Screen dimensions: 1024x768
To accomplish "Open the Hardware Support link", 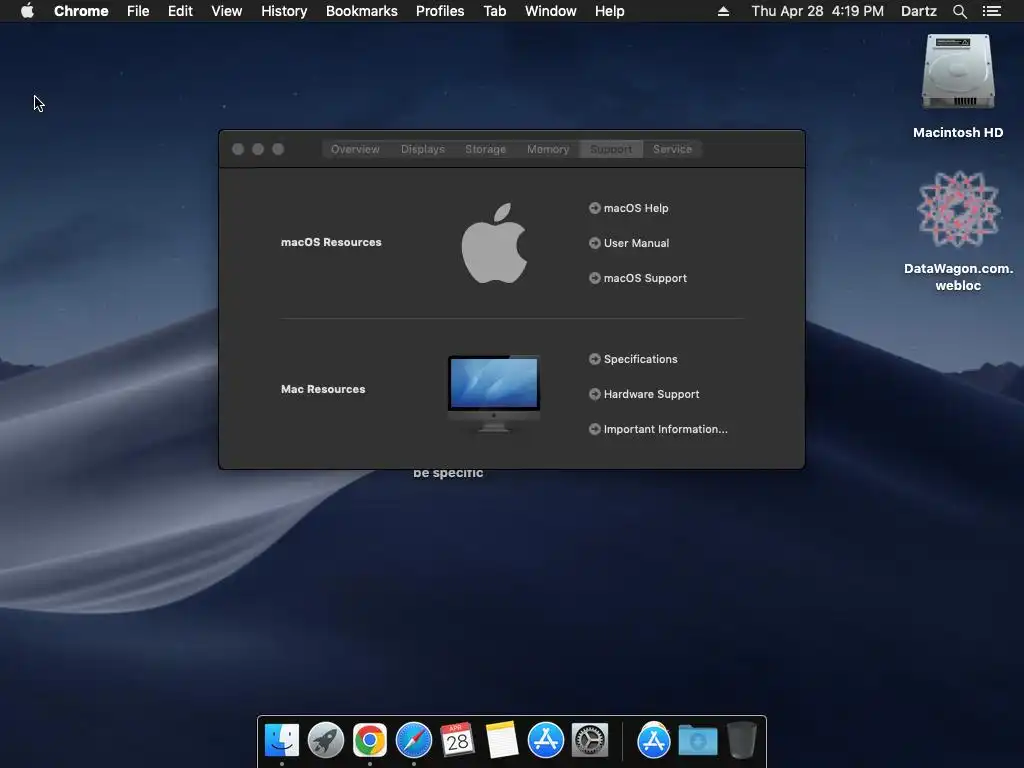I will [651, 394].
